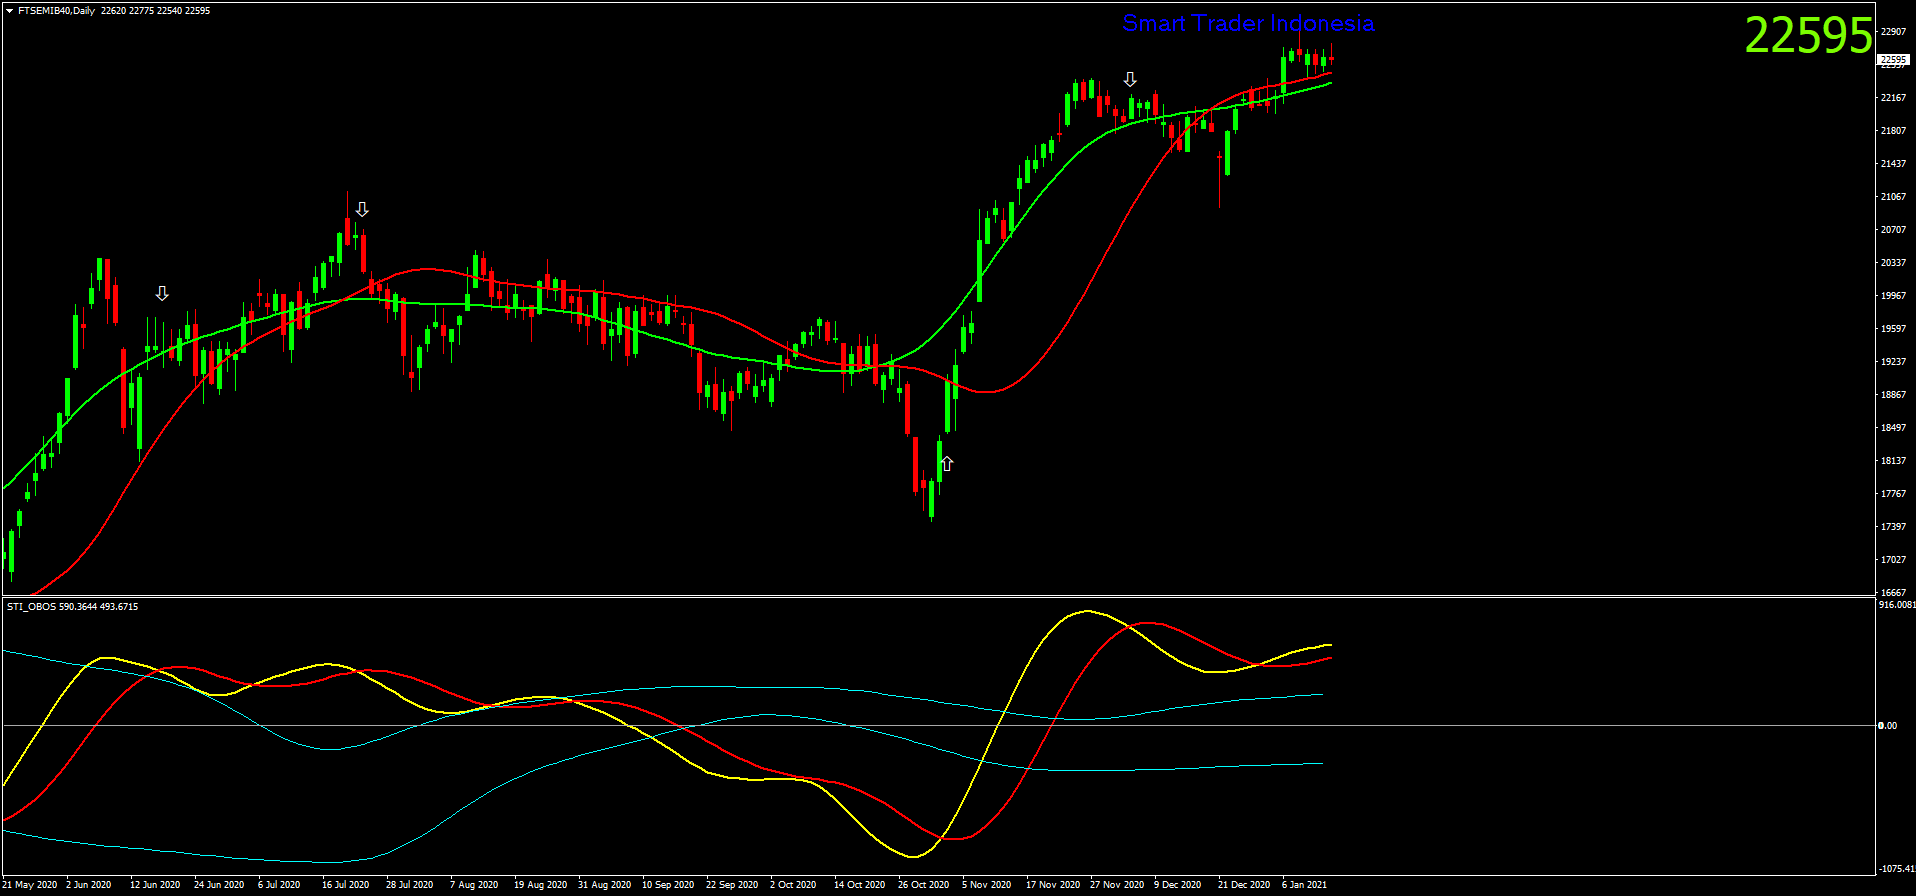Screen dimensions: 1916x896
Task: Click the 21 Dec 2020 date label
Action: 1244,885
